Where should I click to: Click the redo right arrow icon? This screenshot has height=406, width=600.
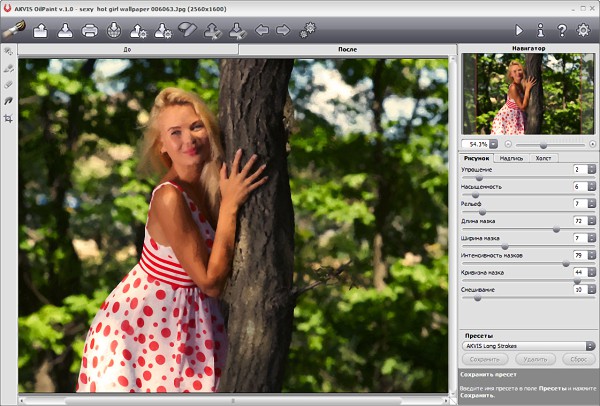tap(284, 30)
